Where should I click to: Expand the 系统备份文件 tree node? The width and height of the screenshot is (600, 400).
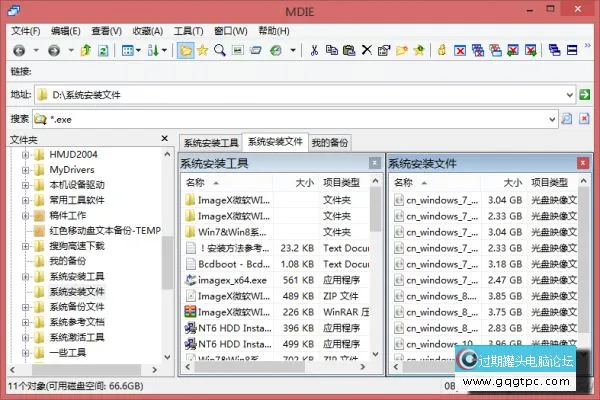click(x=25, y=307)
